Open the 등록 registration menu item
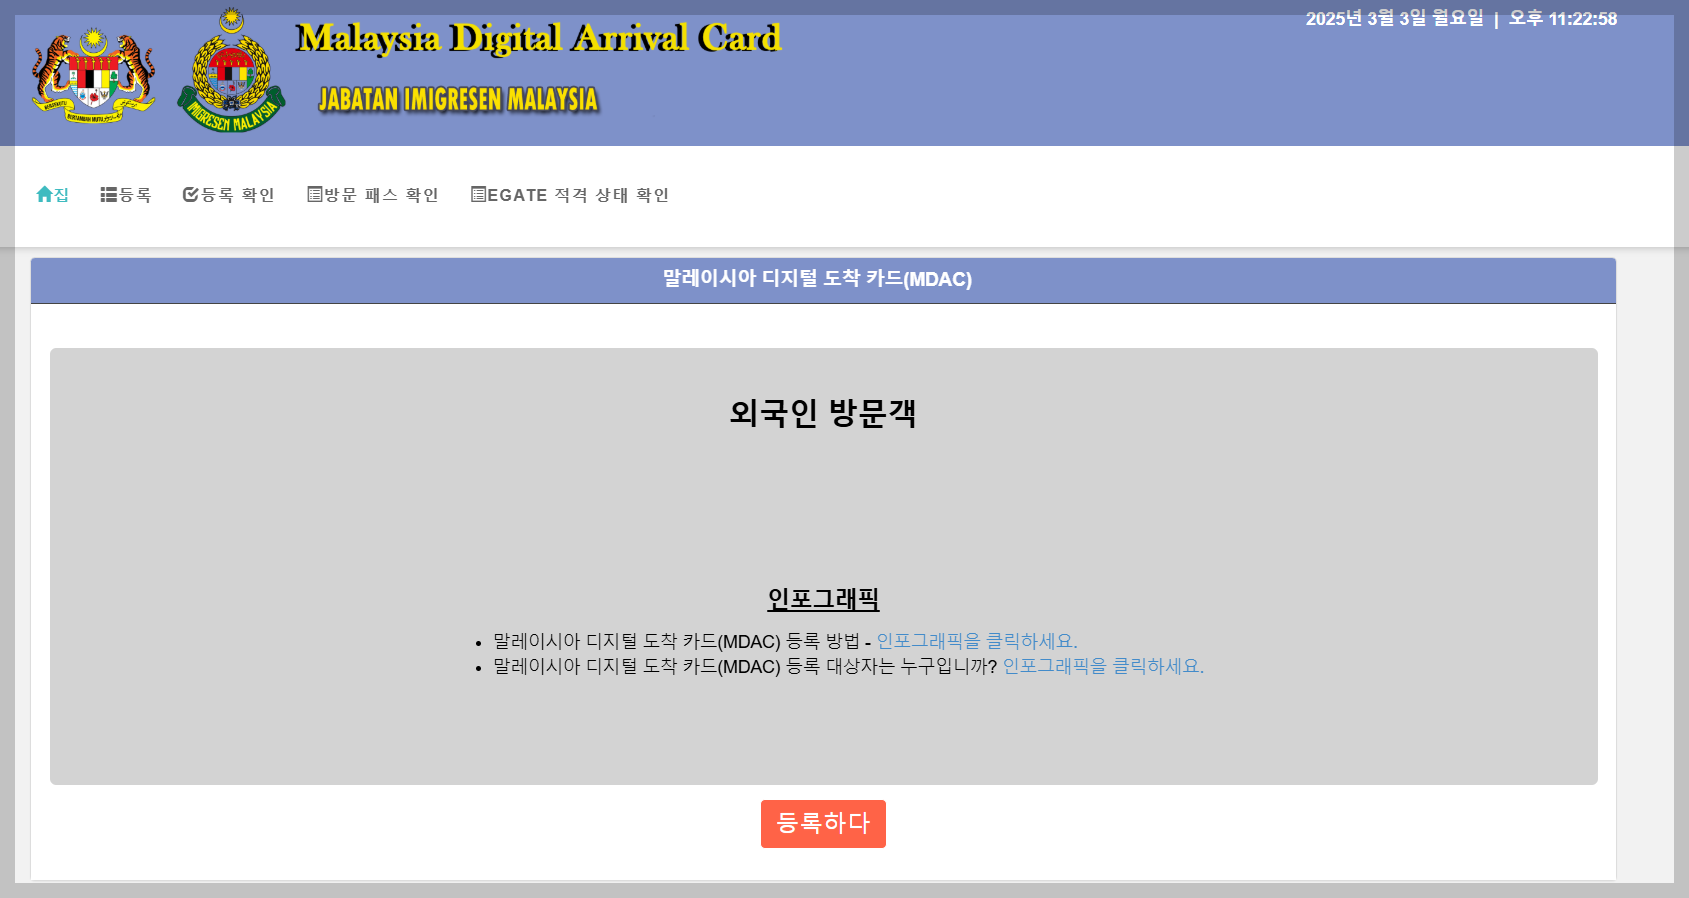 [x=126, y=195]
